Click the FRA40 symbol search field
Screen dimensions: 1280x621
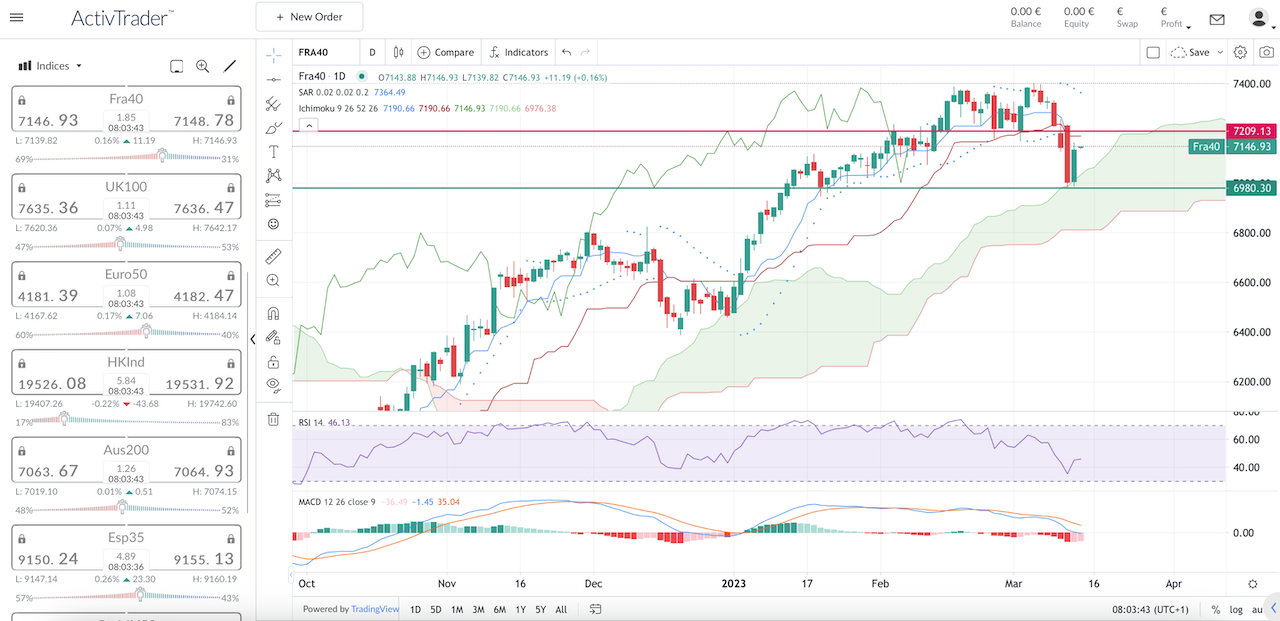tap(326, 52)
